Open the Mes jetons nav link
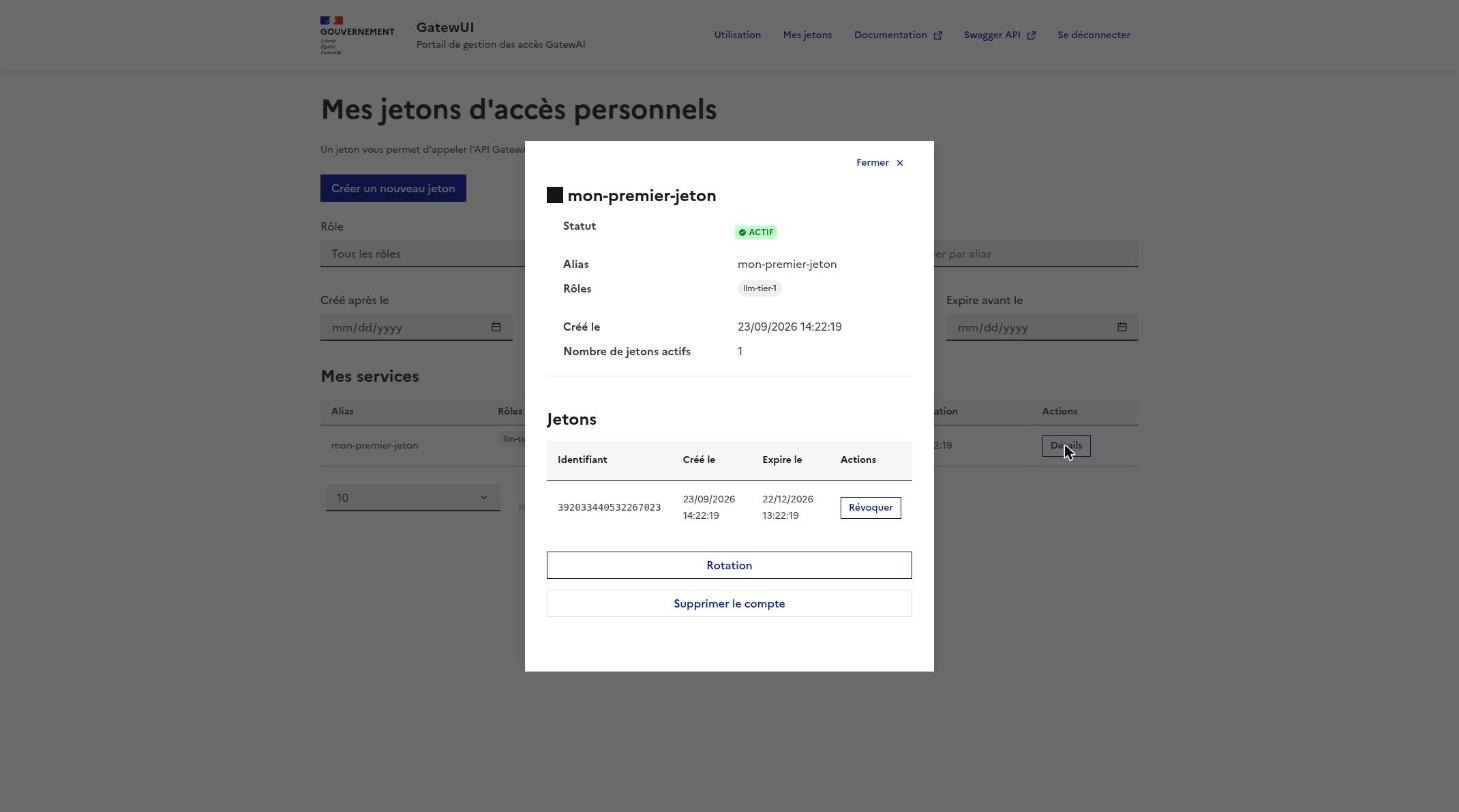This screenshot has width=1459, height=812. [807, 35]
